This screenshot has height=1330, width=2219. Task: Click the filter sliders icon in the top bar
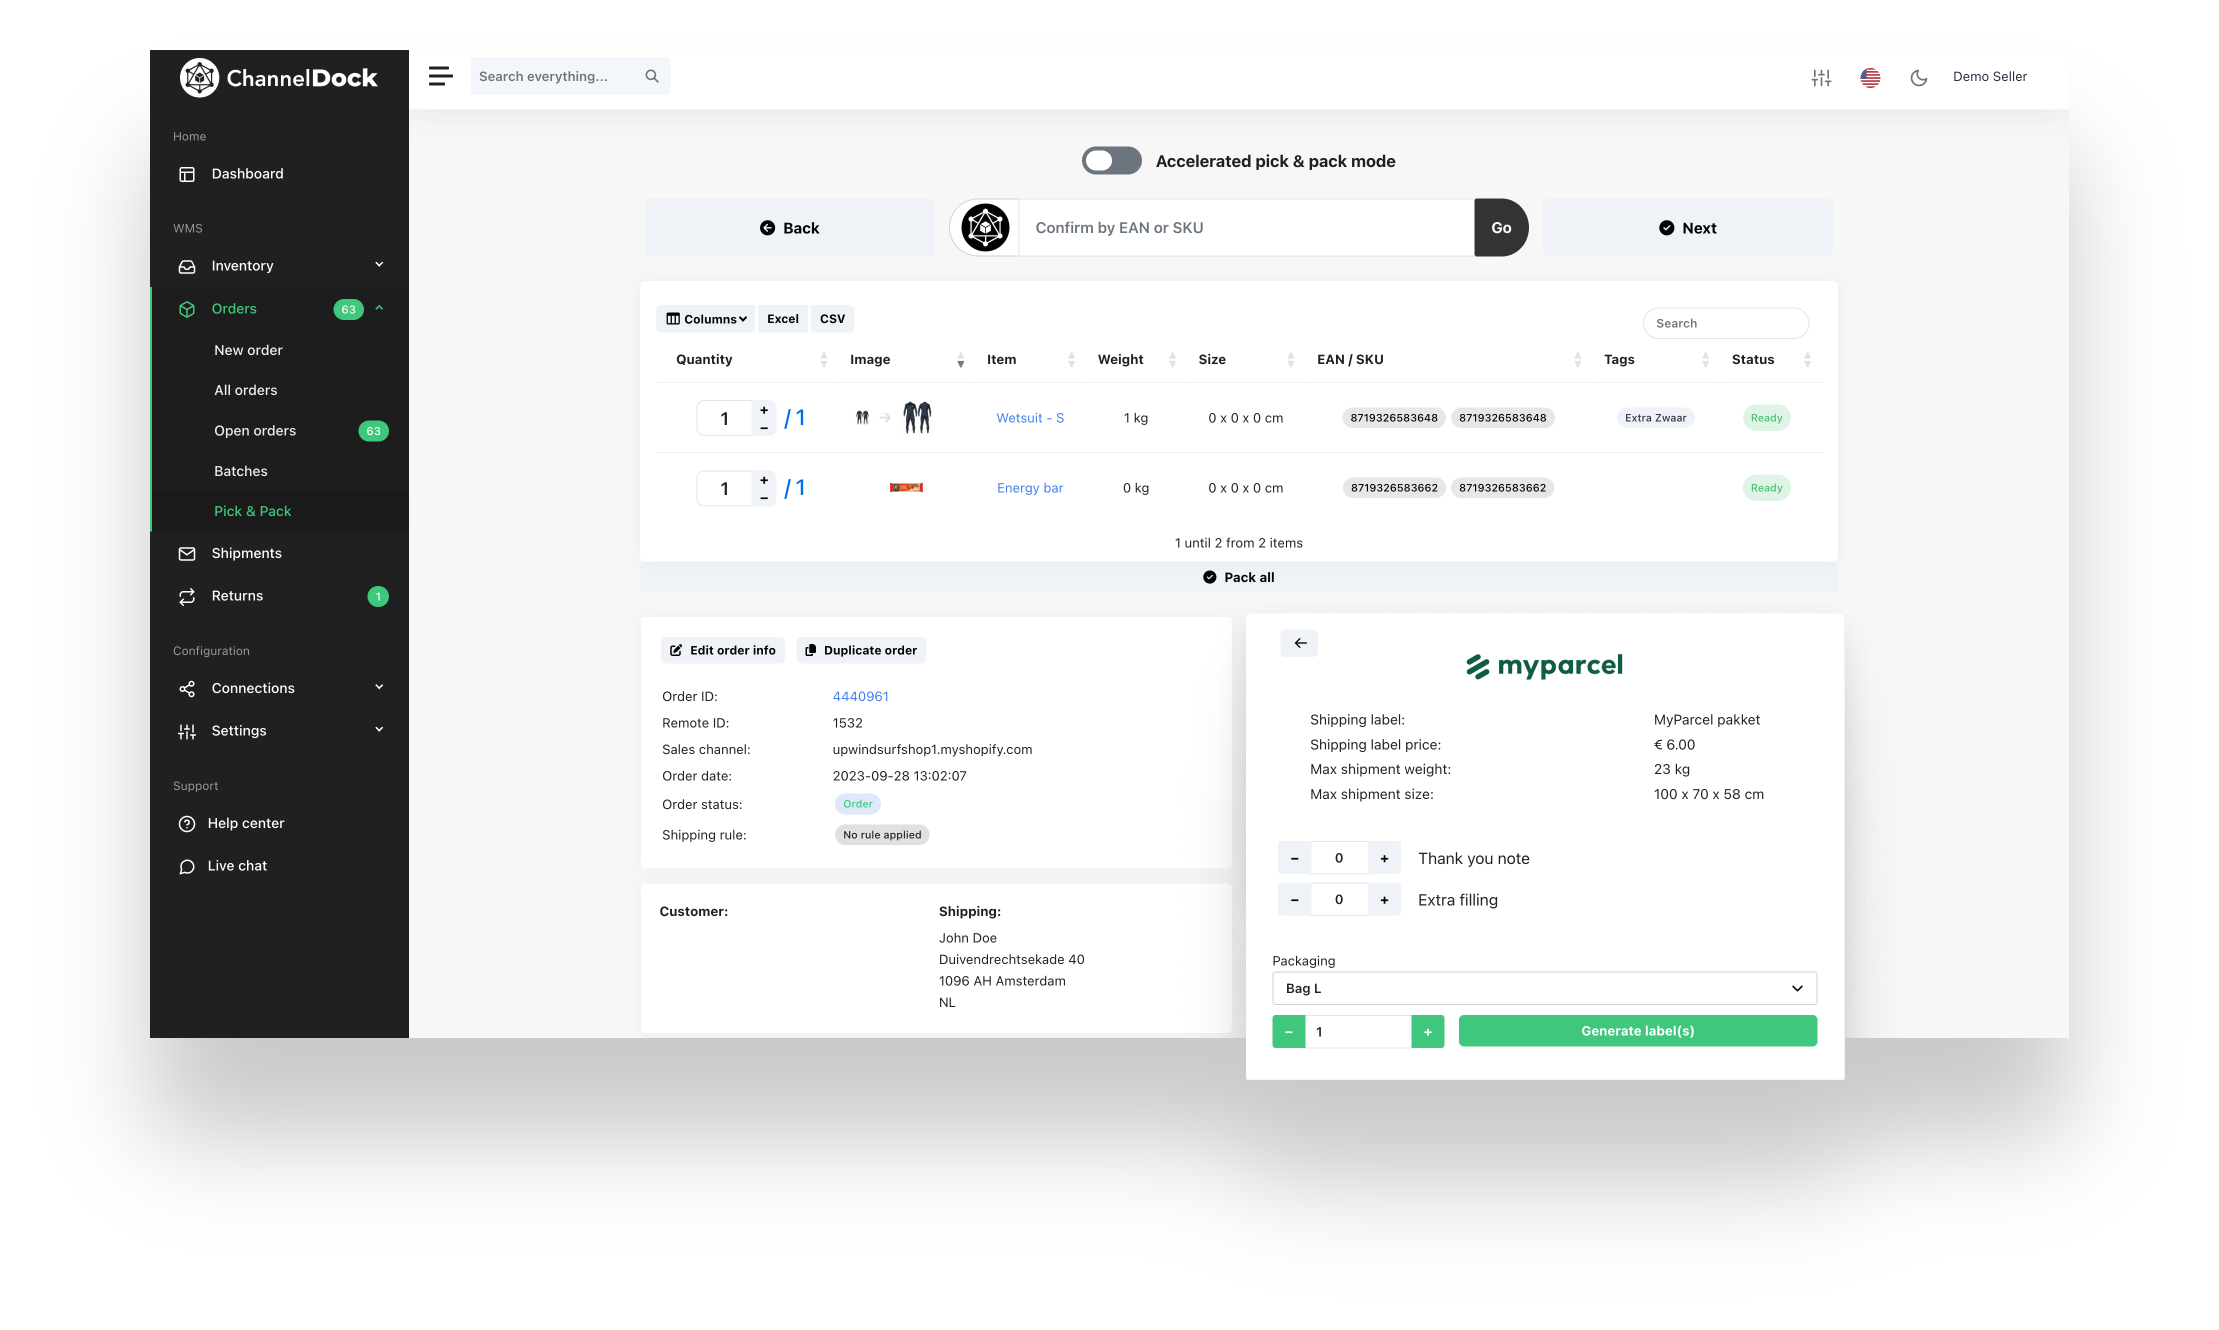pyautogui.click(x=1821, y=77)
